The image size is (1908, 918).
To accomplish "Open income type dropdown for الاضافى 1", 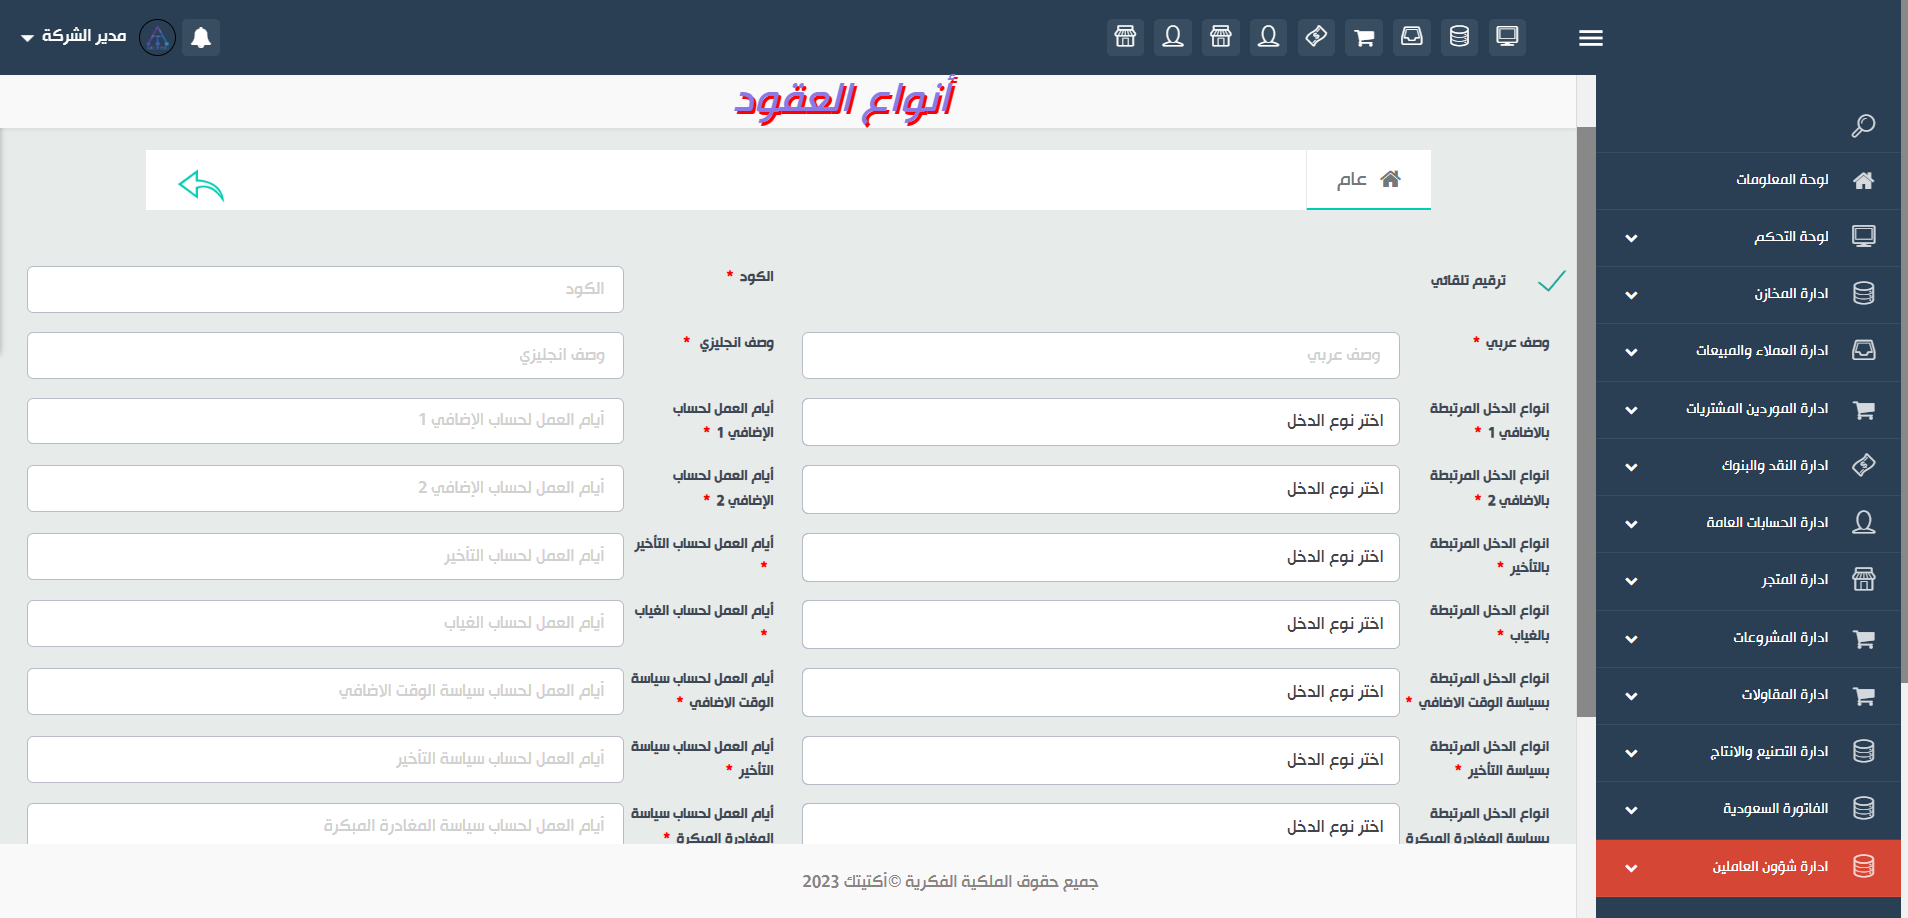I will pyautogui.click(x=1100, y=422).
